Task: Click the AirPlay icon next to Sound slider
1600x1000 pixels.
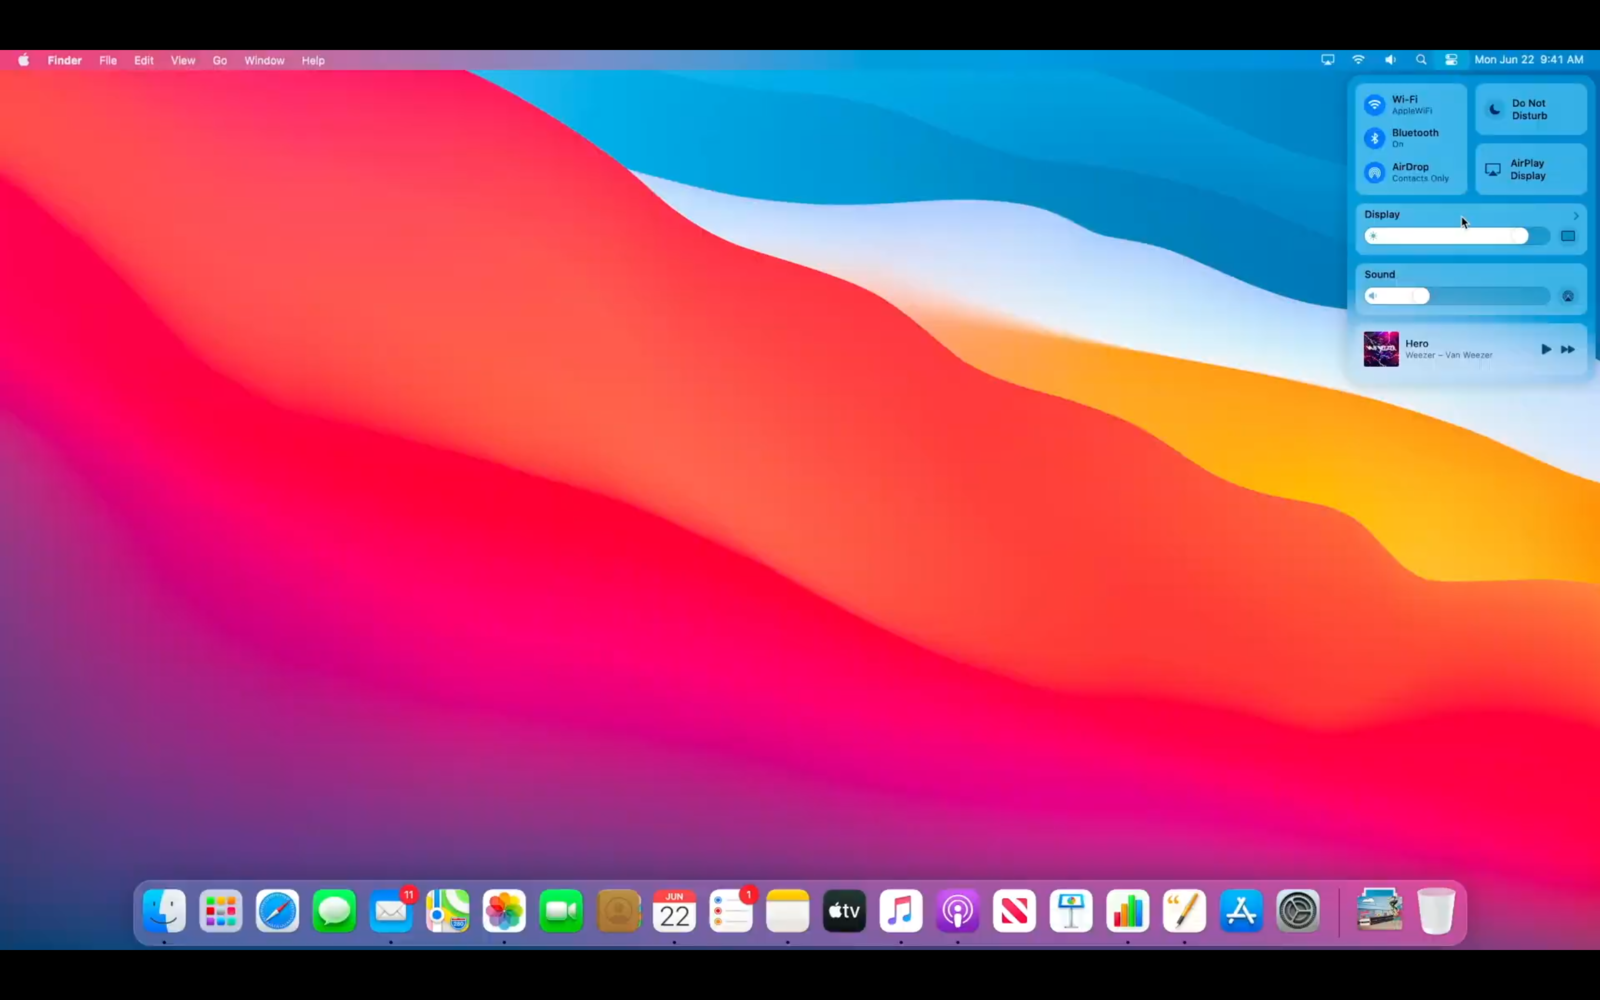Action: tap(1568, 296)
